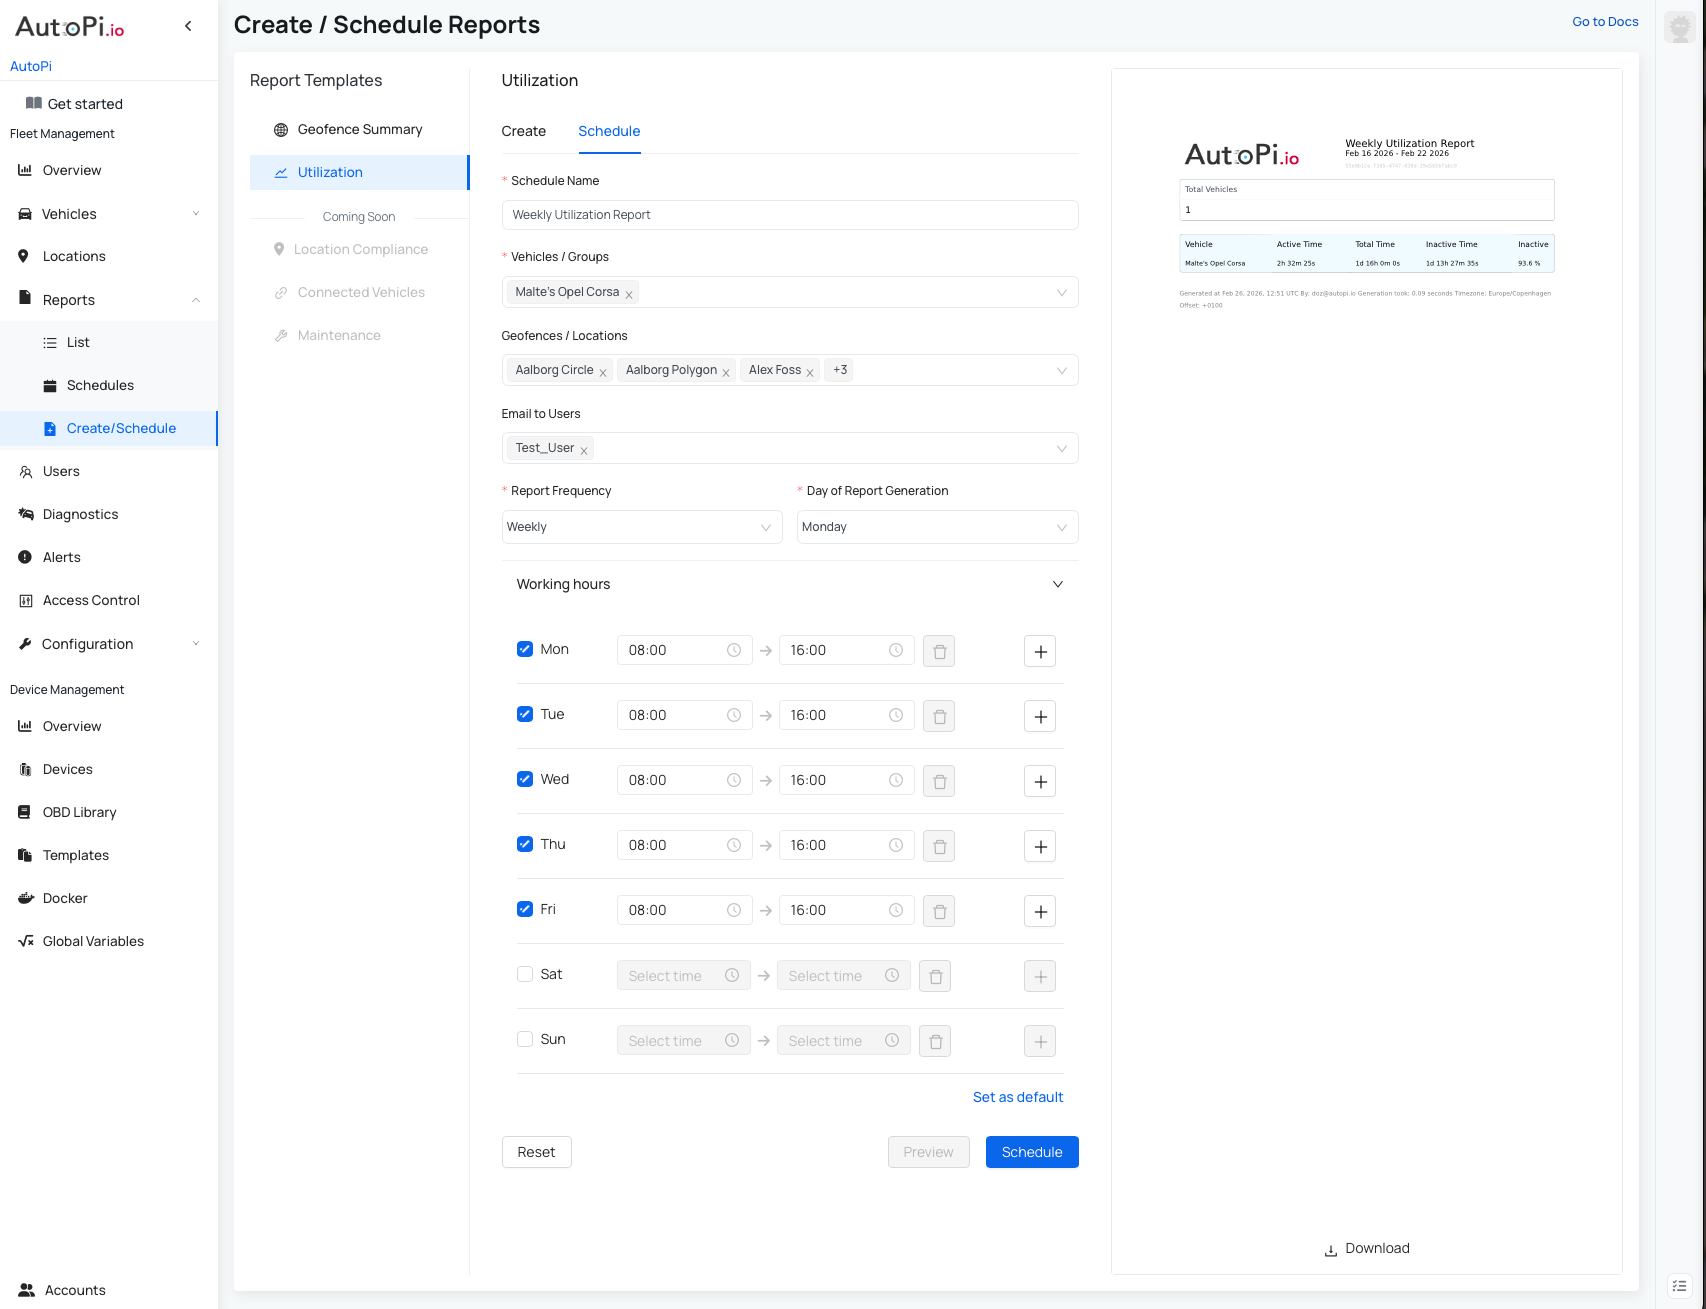This screenshot has height=1309, width=1706.
Task: Open the checklist icon at bottom right
Action: 1680,1286
